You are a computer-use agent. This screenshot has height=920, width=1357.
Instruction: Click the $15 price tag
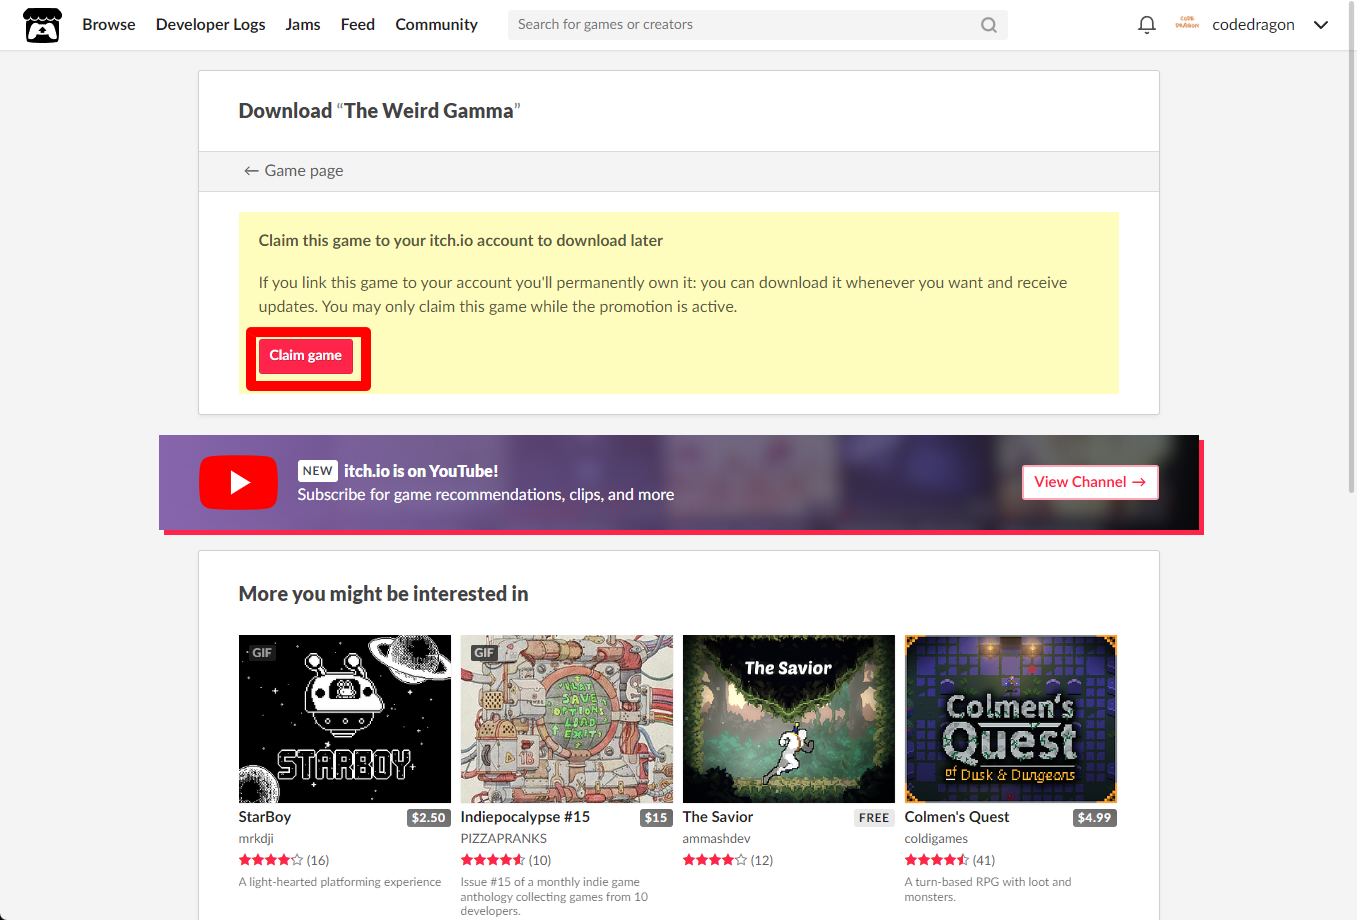click(x=656, y=818)
